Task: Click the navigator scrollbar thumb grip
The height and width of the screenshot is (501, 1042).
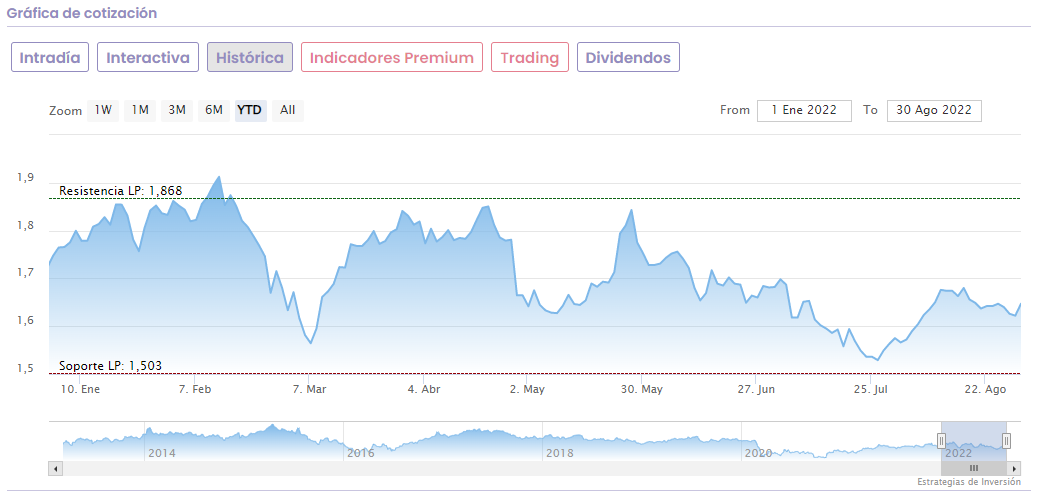Action: pyautogui.click(x=973, y=468)
